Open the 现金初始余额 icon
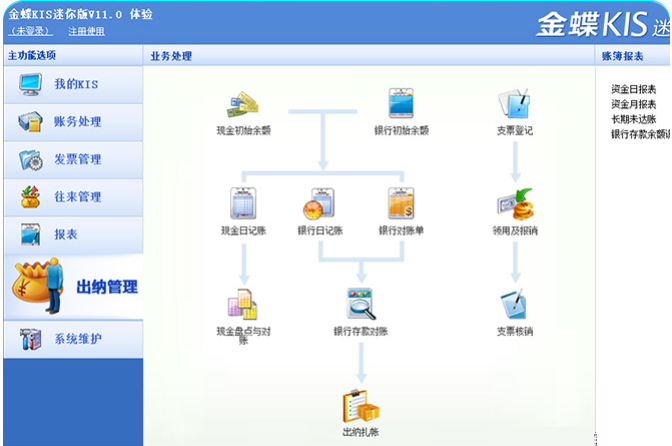Viewport: 672px width, 446px height. pyautogui.click(x=243, y=104)
